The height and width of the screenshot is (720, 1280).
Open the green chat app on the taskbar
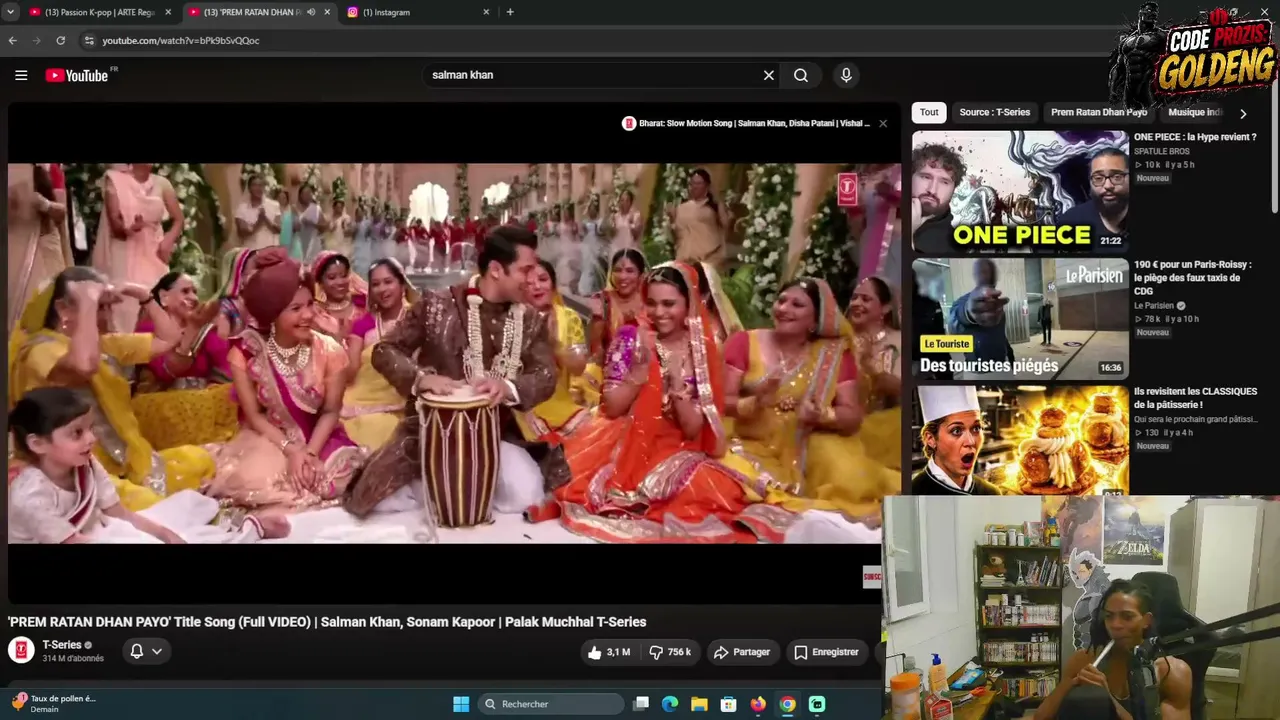point(817,704)
